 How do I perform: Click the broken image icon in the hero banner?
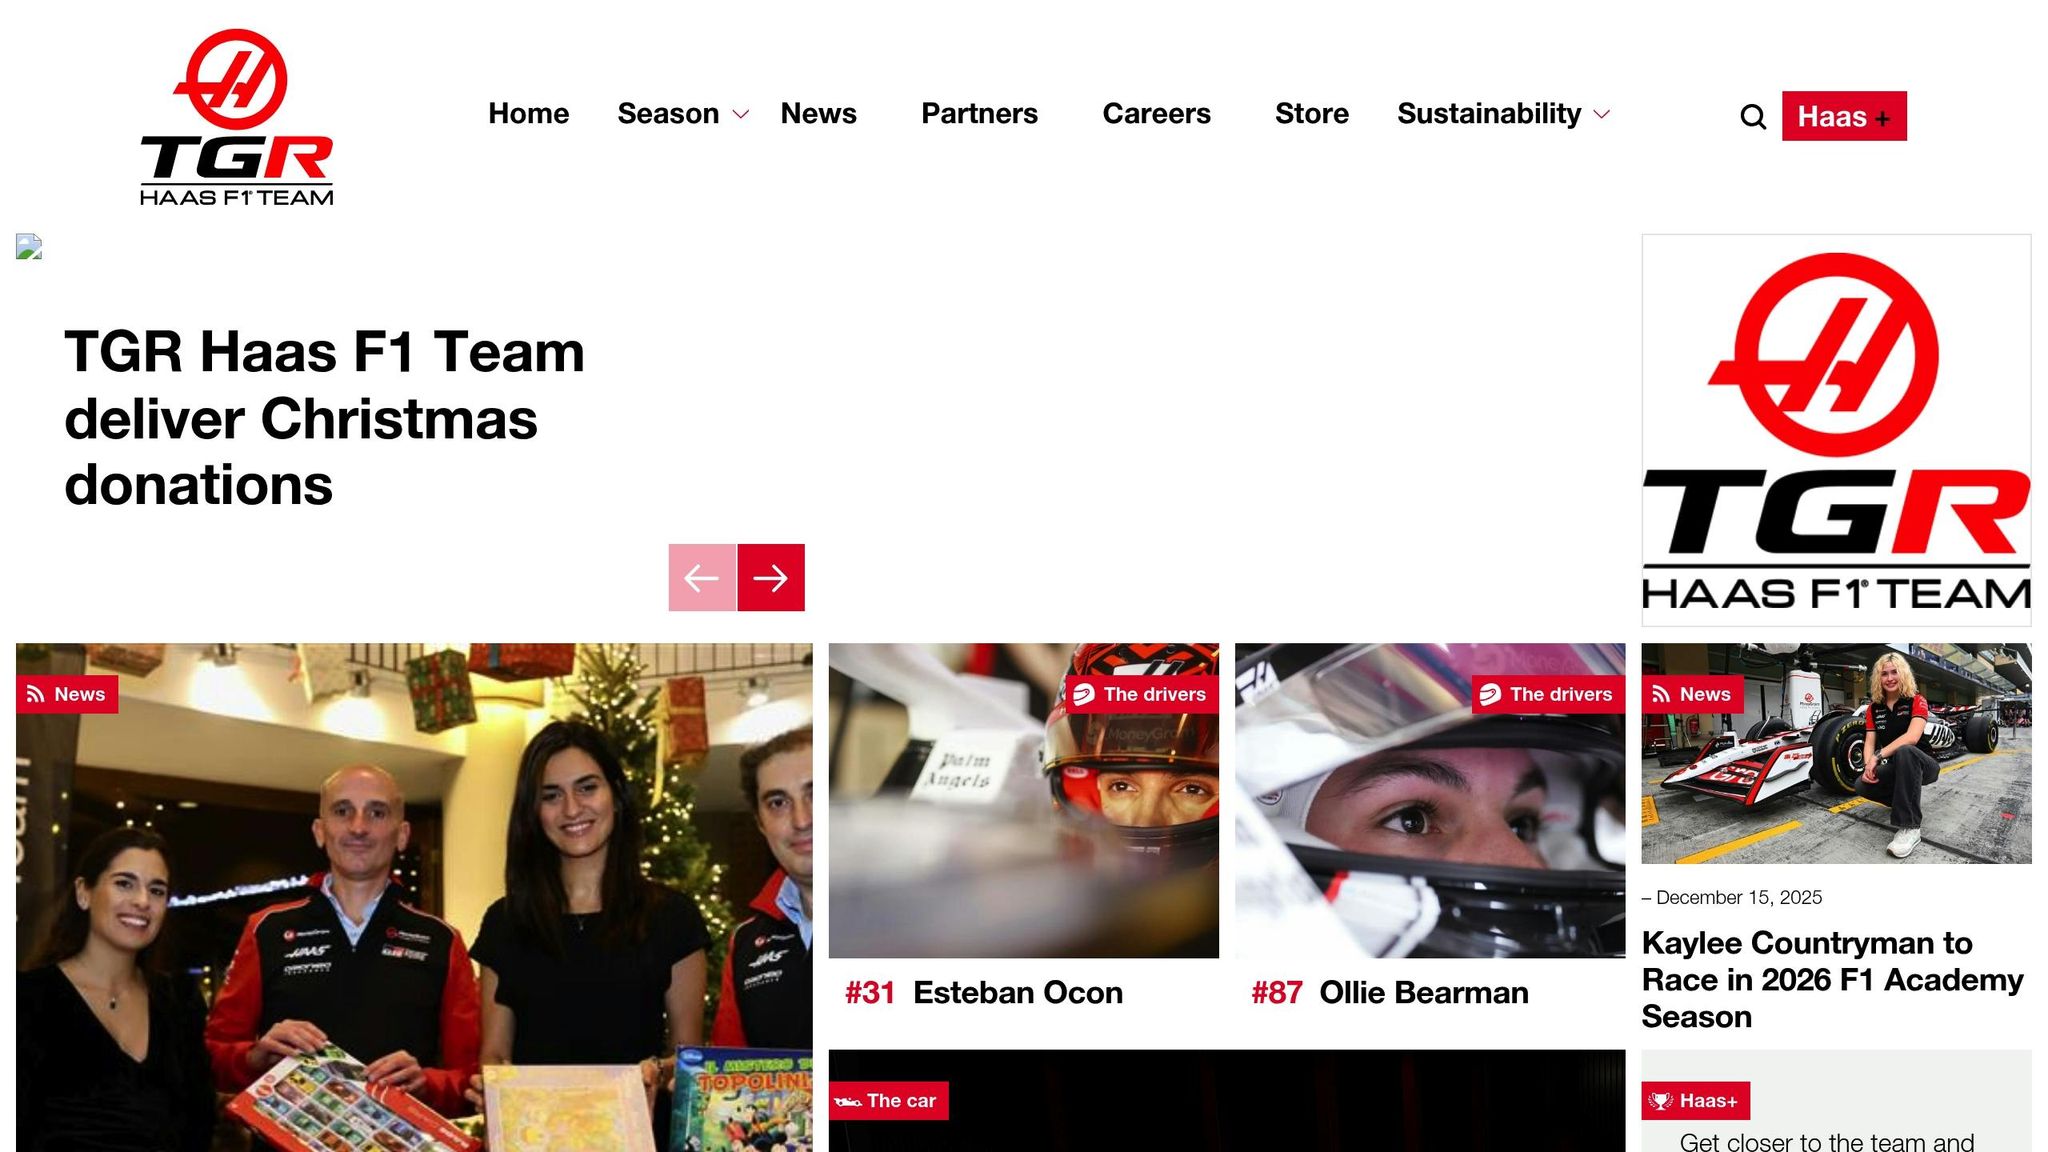point(29,247)
